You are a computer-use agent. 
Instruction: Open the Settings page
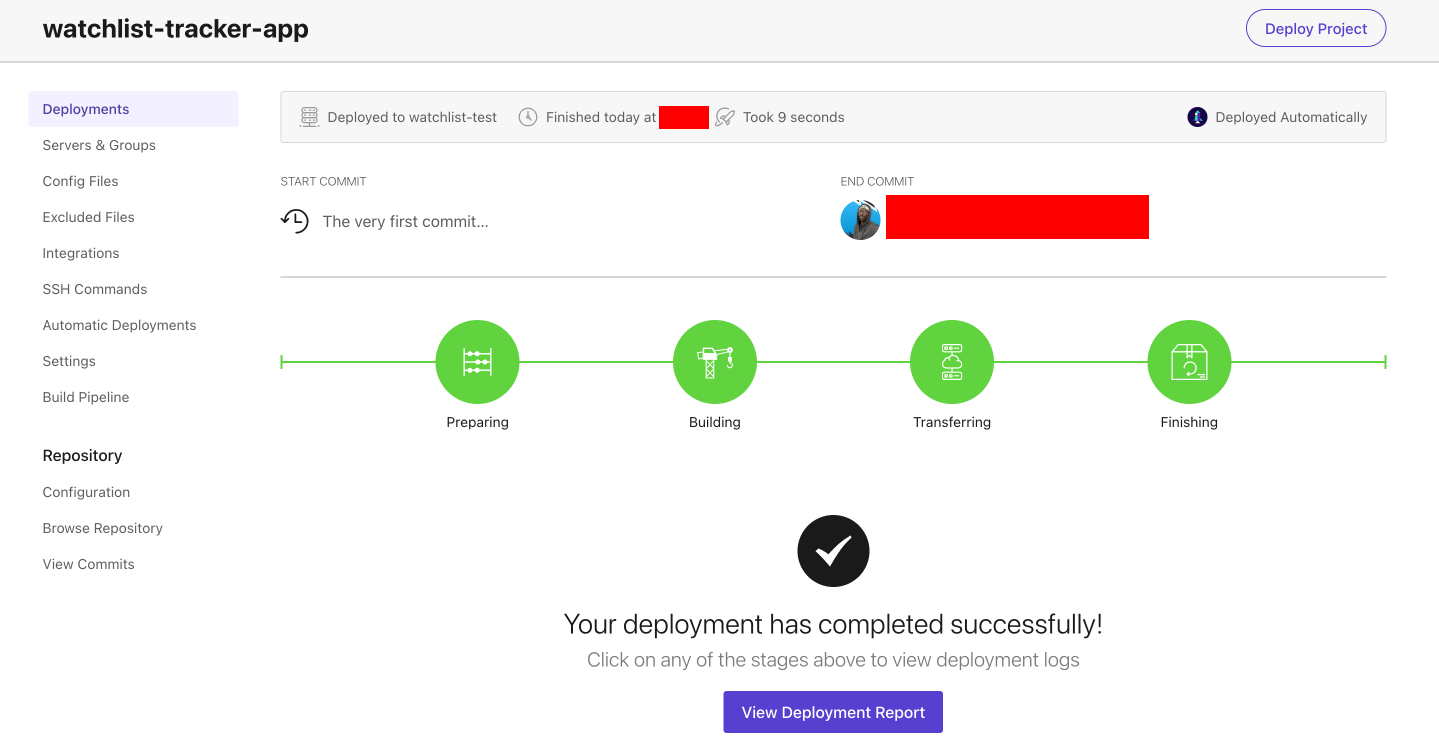(68, 361)
